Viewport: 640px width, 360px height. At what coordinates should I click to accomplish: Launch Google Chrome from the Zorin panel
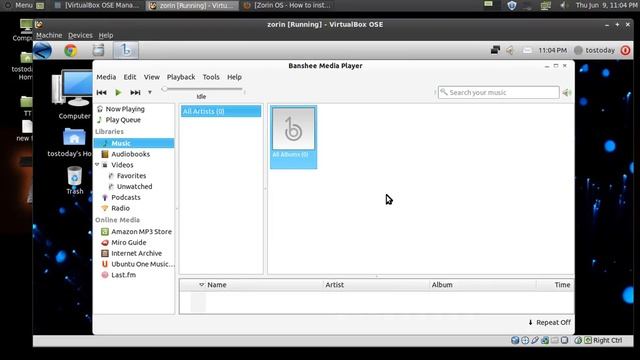point(71,50)
